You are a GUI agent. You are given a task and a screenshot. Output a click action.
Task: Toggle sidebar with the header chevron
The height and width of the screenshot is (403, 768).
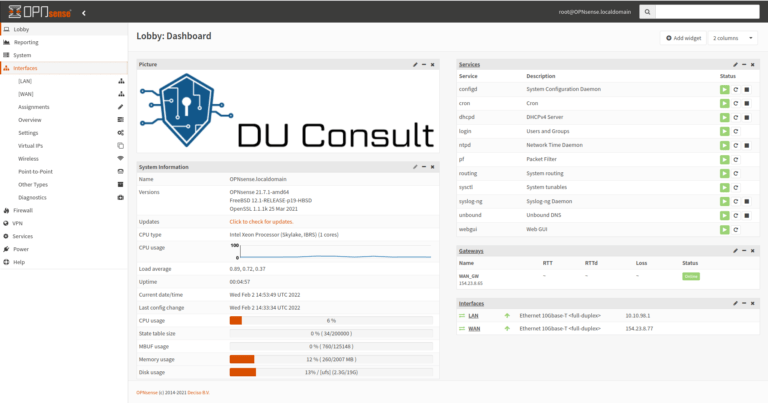[x=83, y=12]
